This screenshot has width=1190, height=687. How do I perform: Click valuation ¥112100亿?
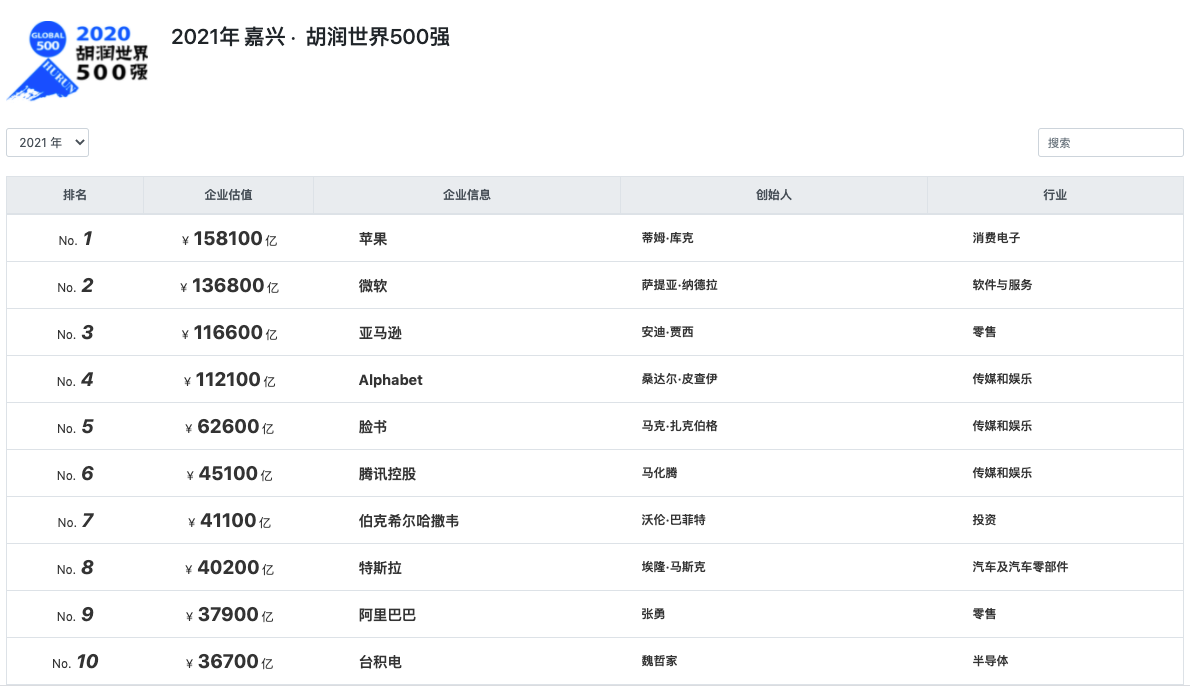pyautogui.click(x=229, y=380)
